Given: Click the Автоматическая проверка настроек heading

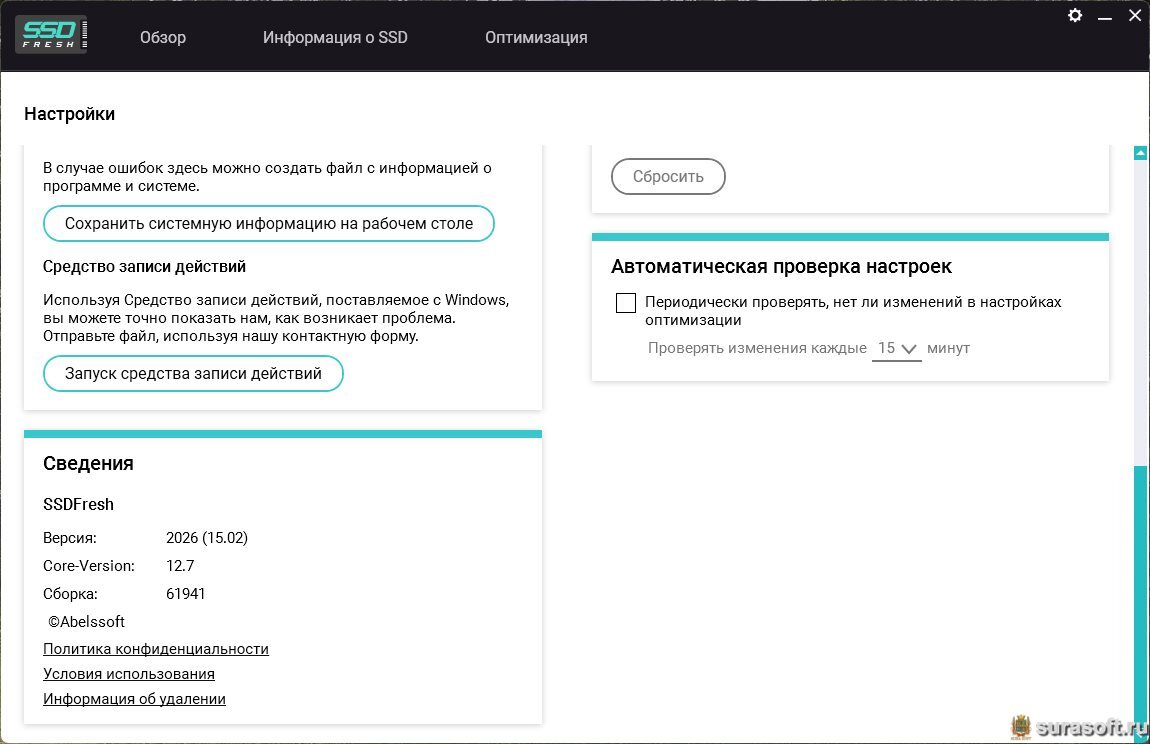Looking at the screenshot, I should coord(781,266).
